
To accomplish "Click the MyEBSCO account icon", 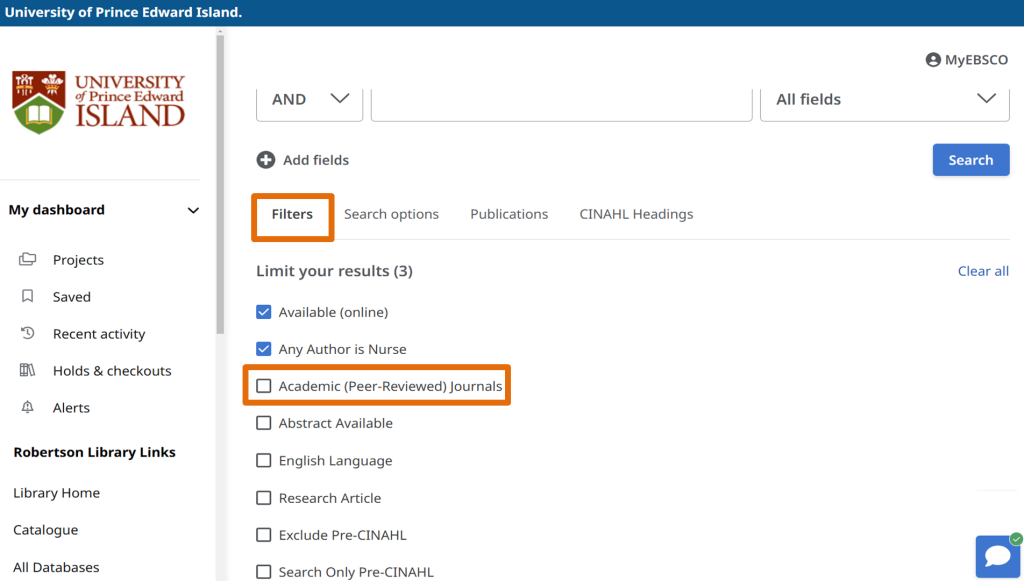I will tap(933, 60).
